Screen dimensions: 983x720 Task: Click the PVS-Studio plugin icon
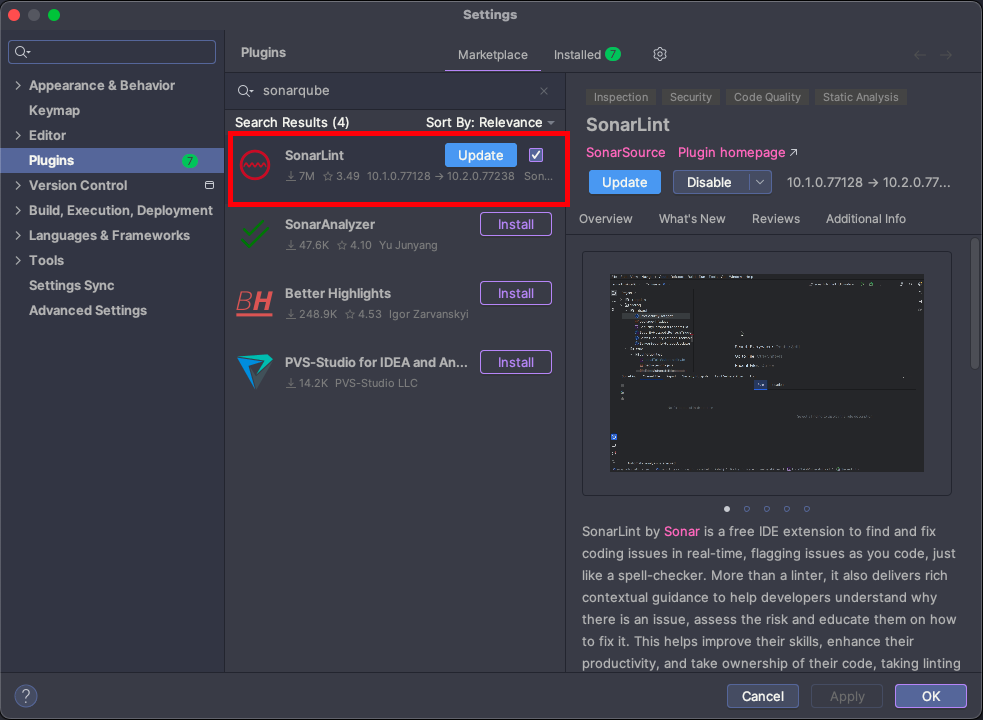255,371
